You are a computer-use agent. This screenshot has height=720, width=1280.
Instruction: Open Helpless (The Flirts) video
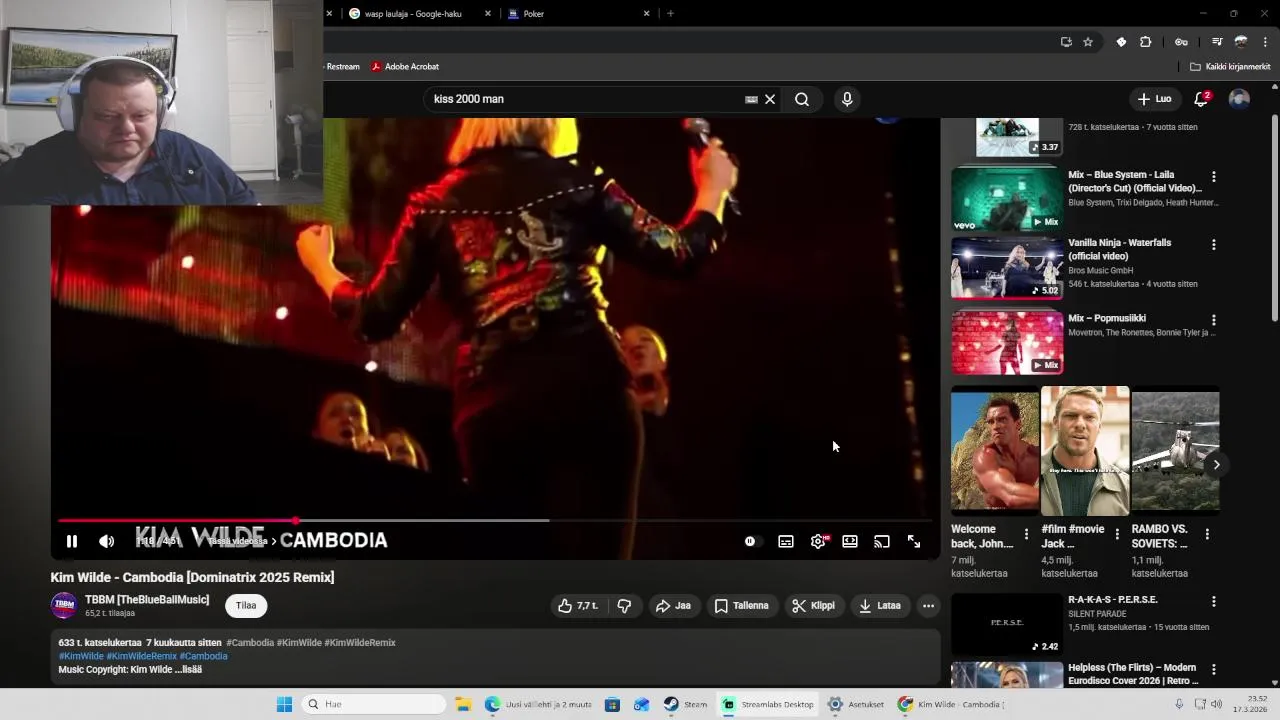[x=1007, y=675]
